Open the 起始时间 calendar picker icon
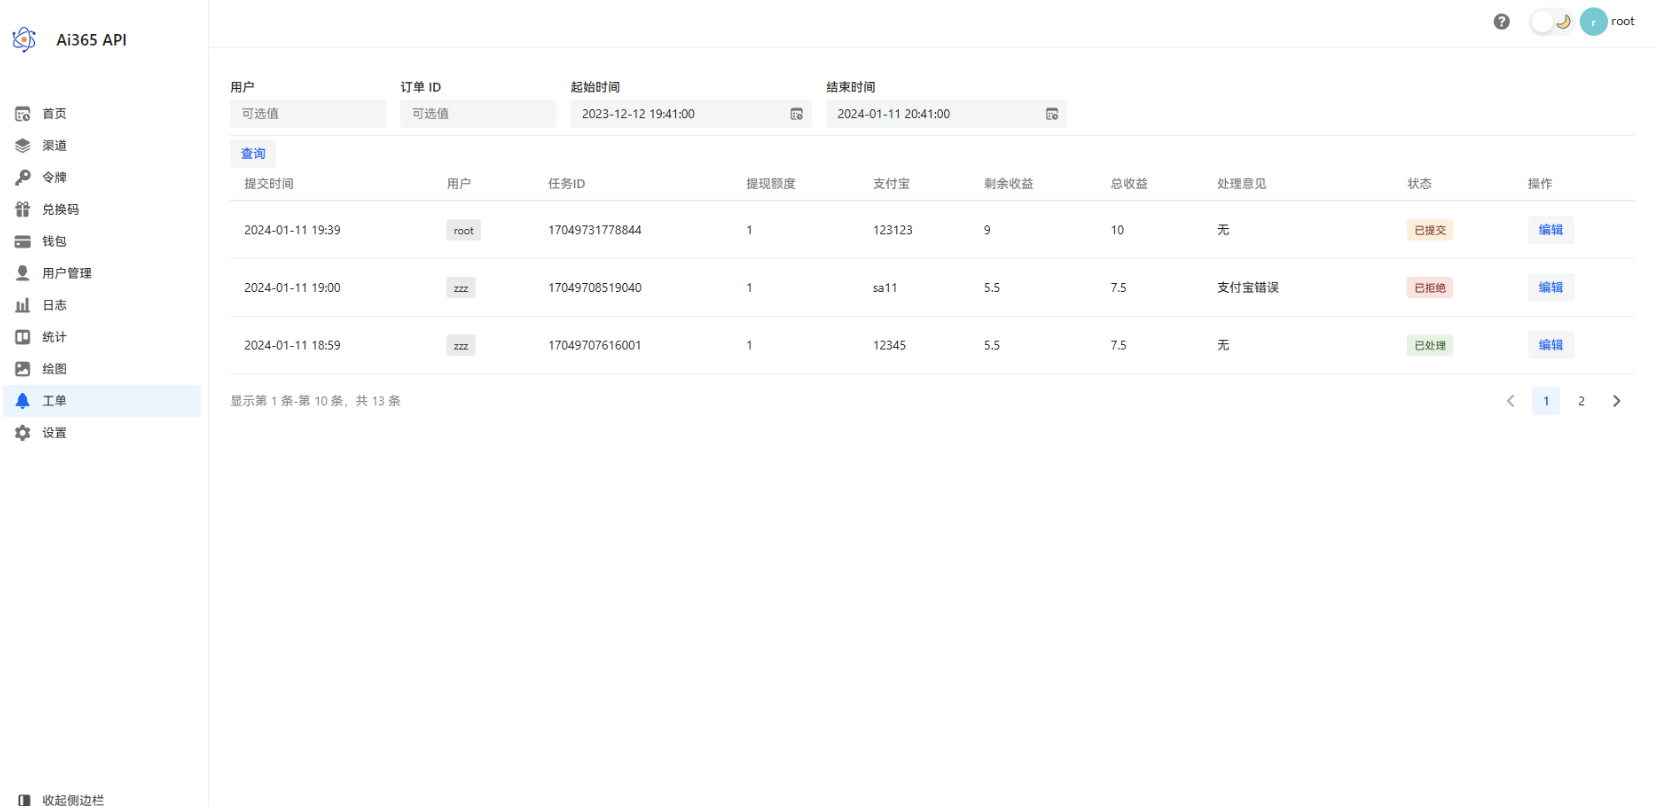The width and height of the screenshot is (1654, 806). (x=796, y=114)
